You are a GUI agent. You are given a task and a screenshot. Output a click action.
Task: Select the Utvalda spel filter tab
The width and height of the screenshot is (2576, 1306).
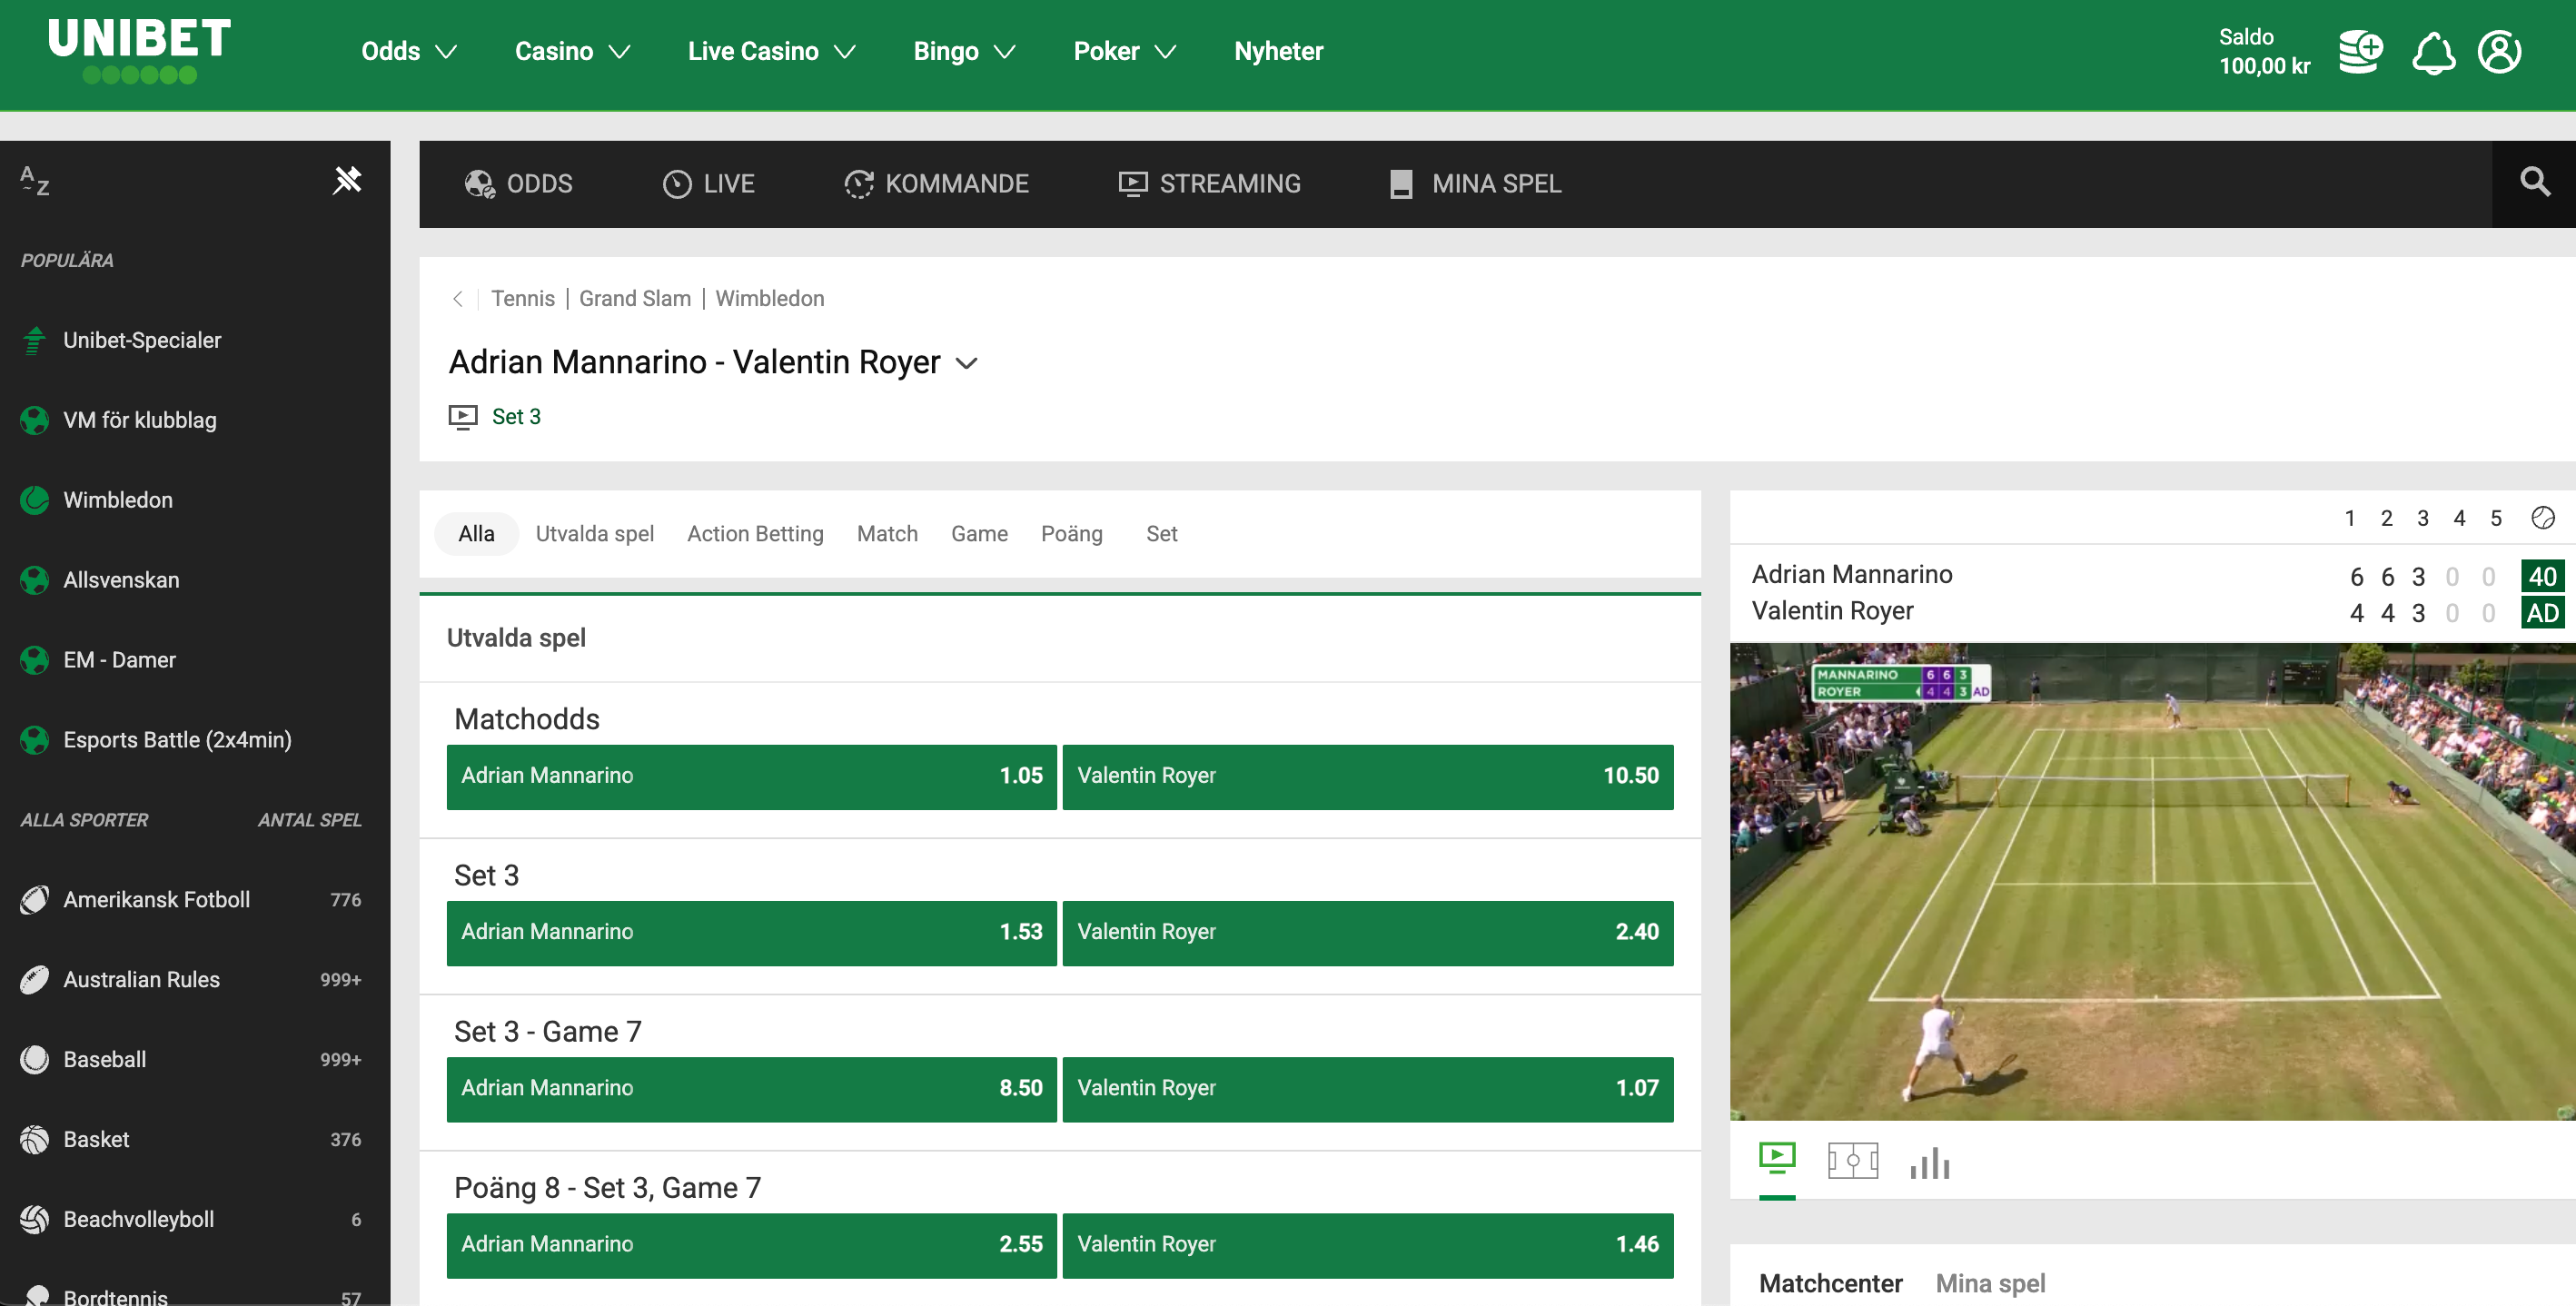click(x=595, y=534)
